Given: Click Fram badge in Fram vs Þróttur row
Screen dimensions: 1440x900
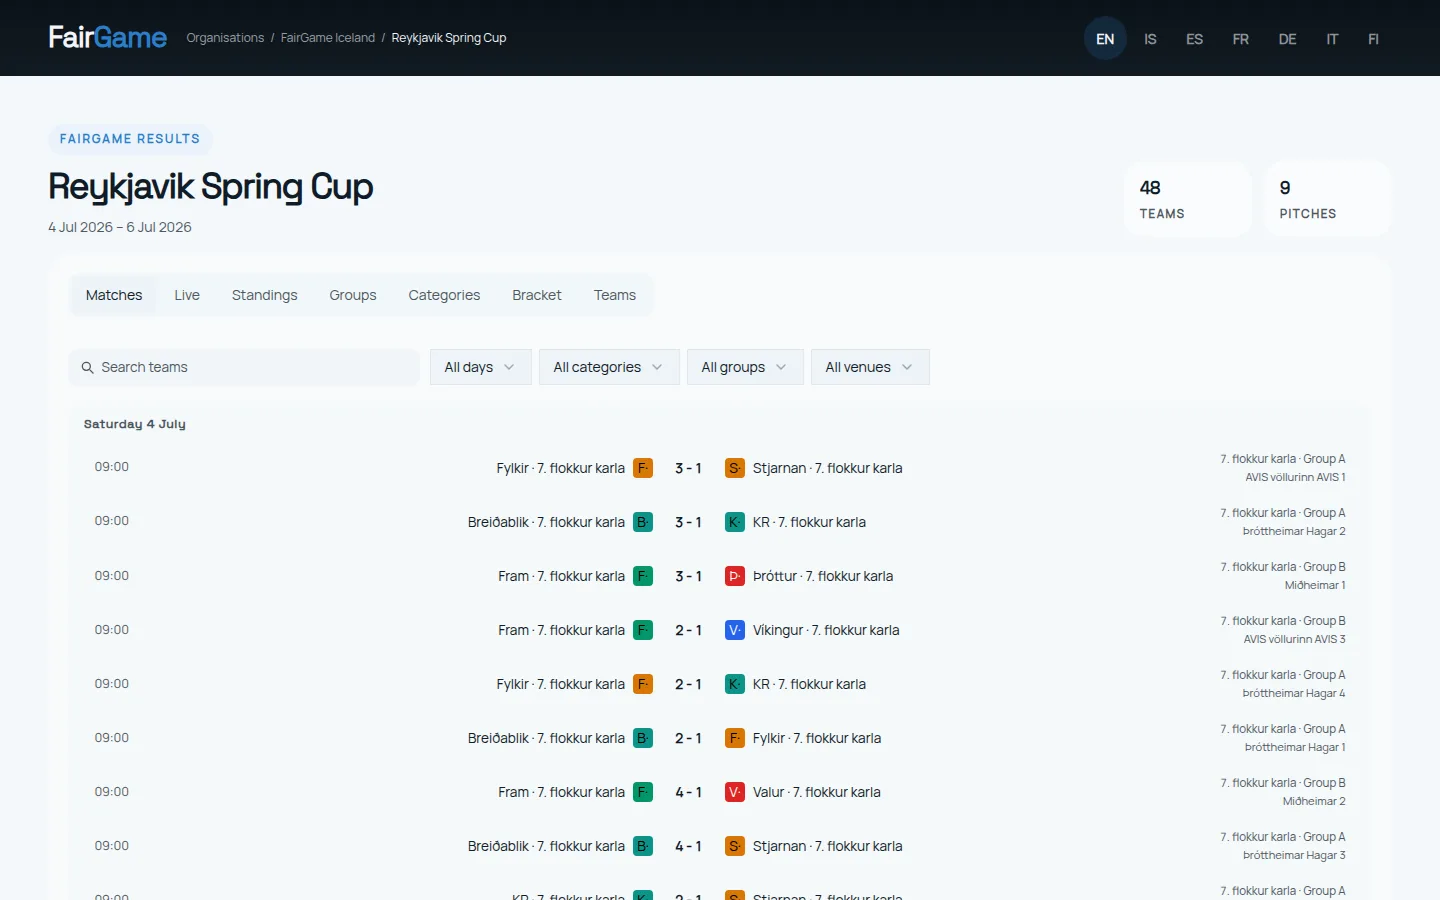Looking at the screenshot, I should coord(643,576).
